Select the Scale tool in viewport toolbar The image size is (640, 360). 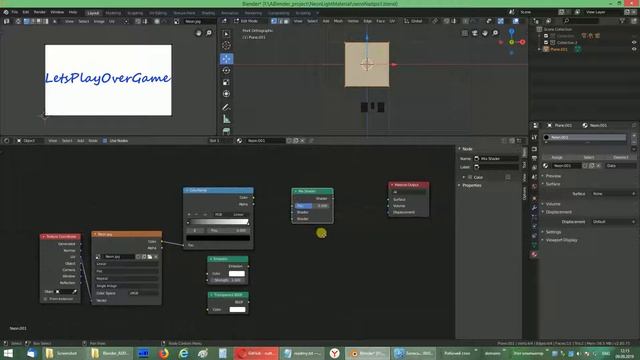pos(227,82)
